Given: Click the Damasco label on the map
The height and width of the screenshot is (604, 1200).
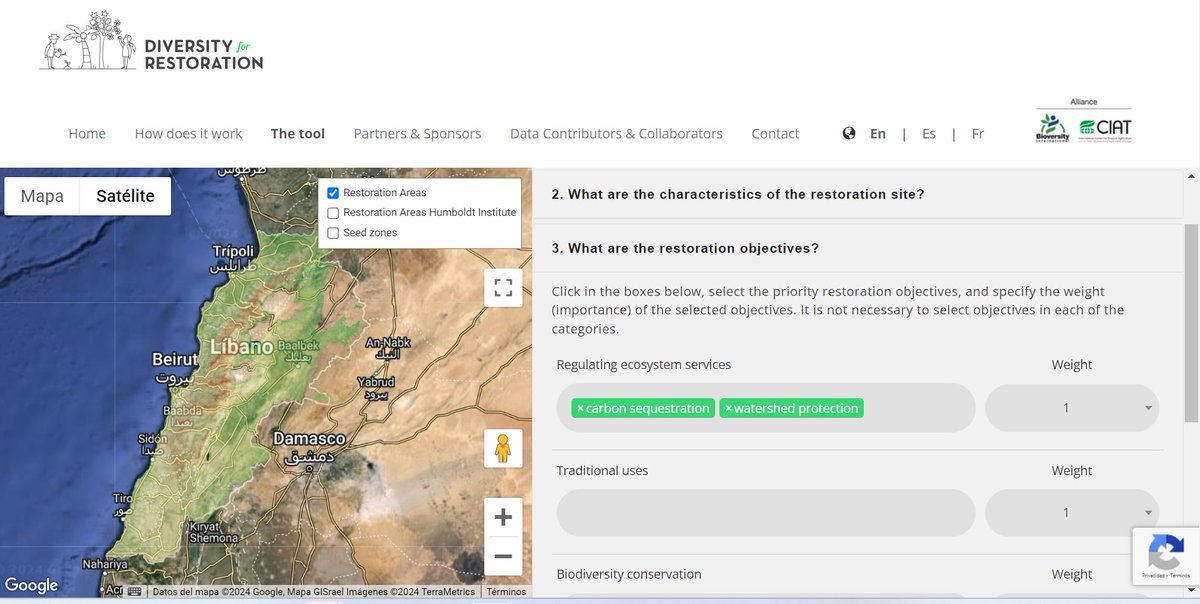Looking at the screenshot, I should (x=310, y=439).
